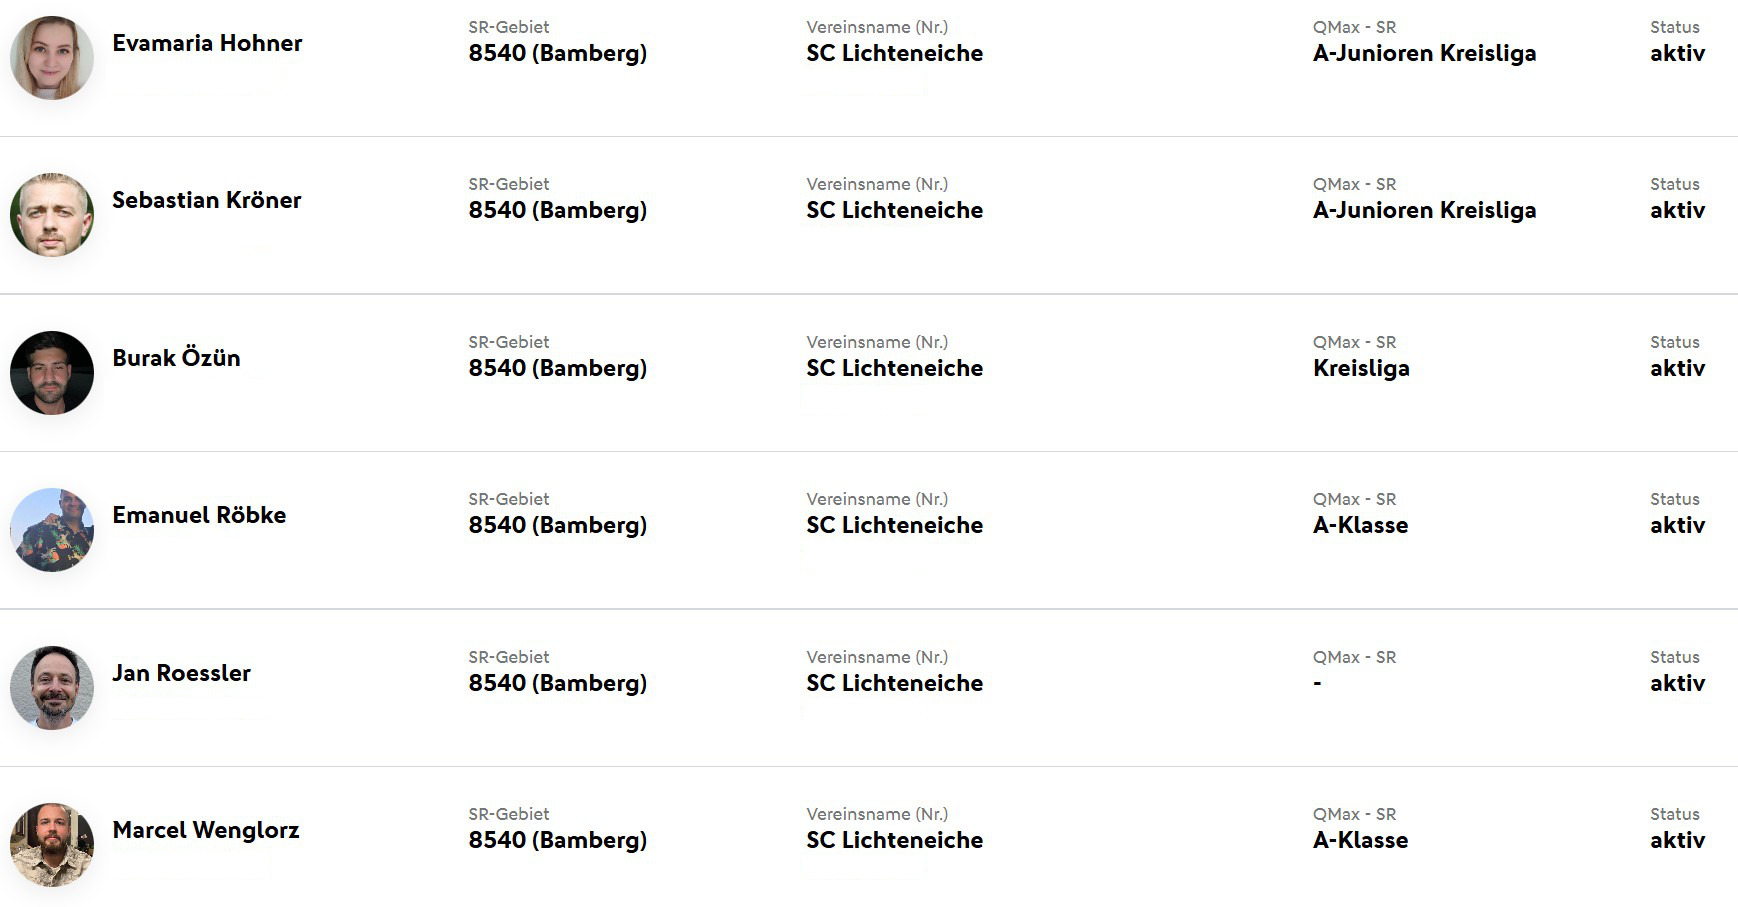Click A-Klasse in Marcel Wenglorz's row
1738x907 pixels.
[x=1360, y=840]
